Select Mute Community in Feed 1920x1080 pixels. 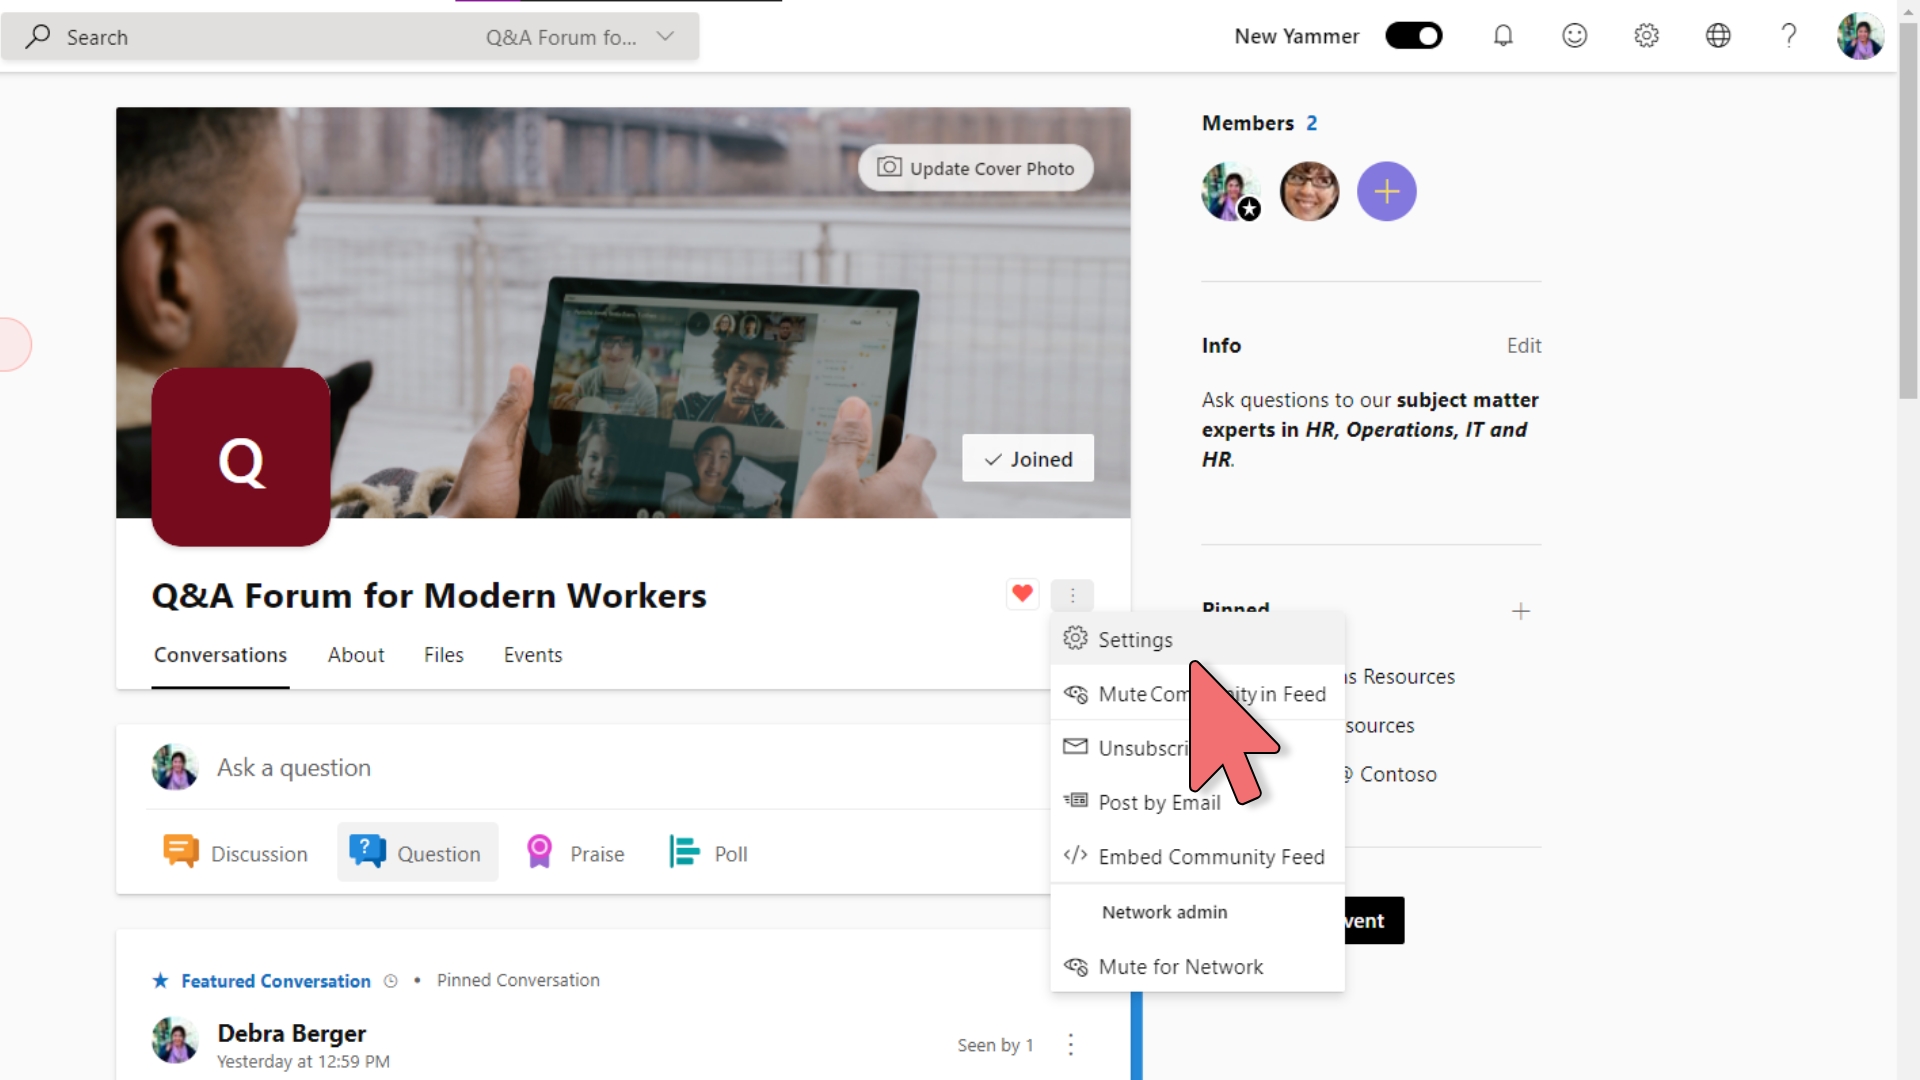(1197, 694)
